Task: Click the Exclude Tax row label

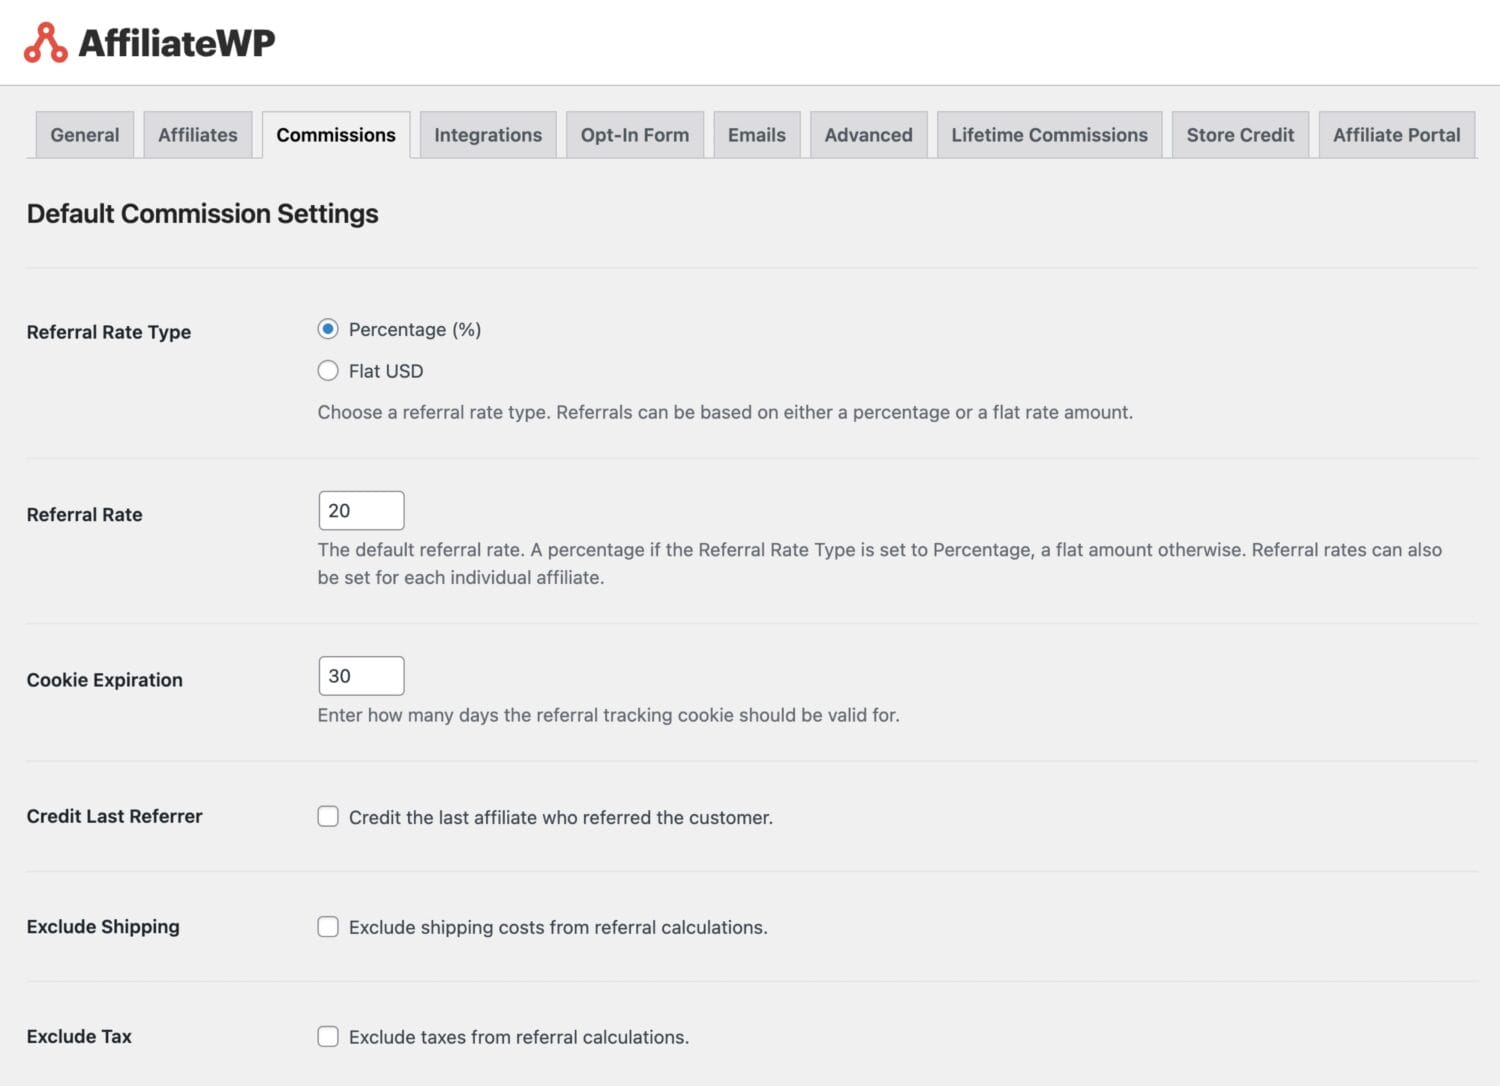Action: point(79,1037)
